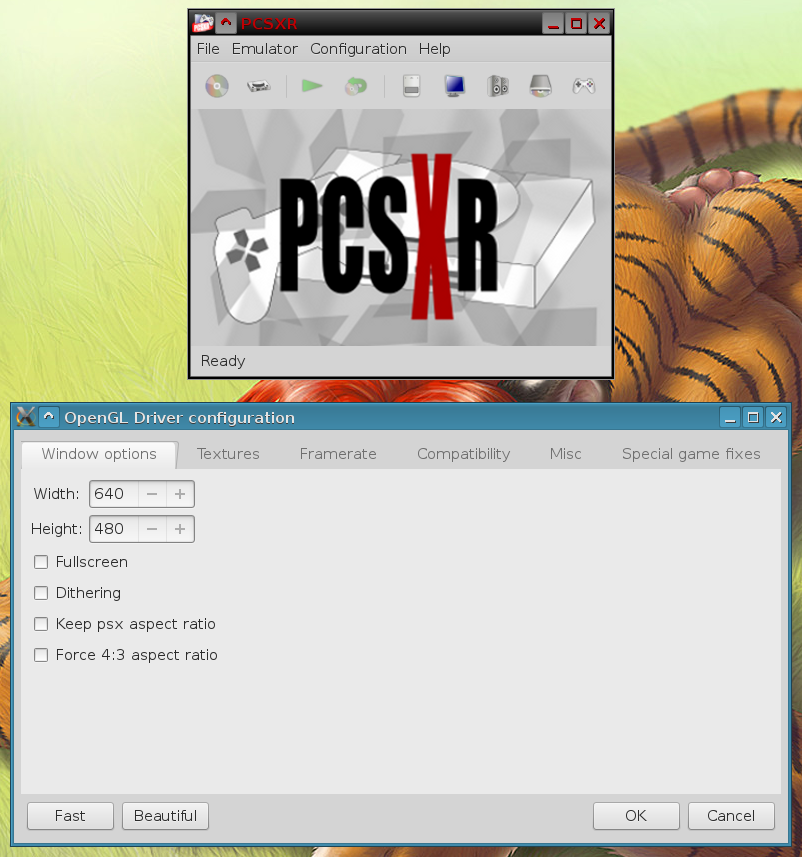Enable Force 4:3 aspect ratio
Screen dimensions: 802x857
(x=41, y=655)
